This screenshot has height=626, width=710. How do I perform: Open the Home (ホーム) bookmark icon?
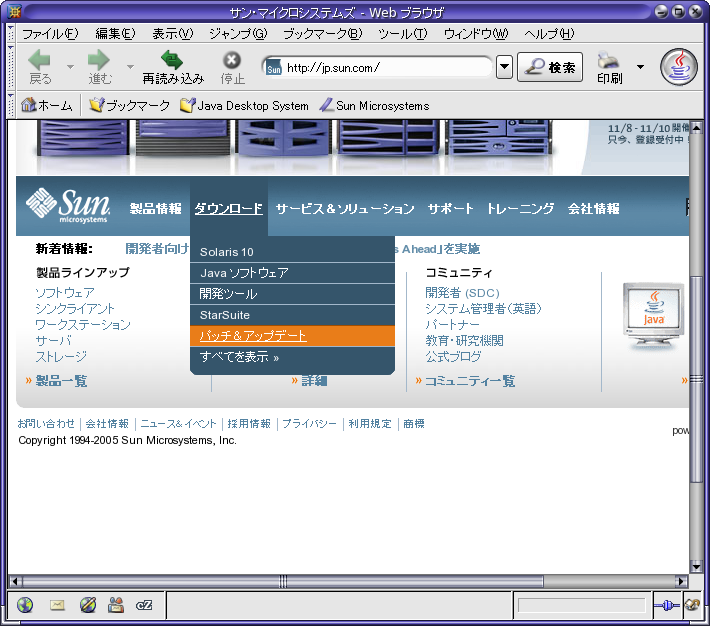click(x=29, y=105)
